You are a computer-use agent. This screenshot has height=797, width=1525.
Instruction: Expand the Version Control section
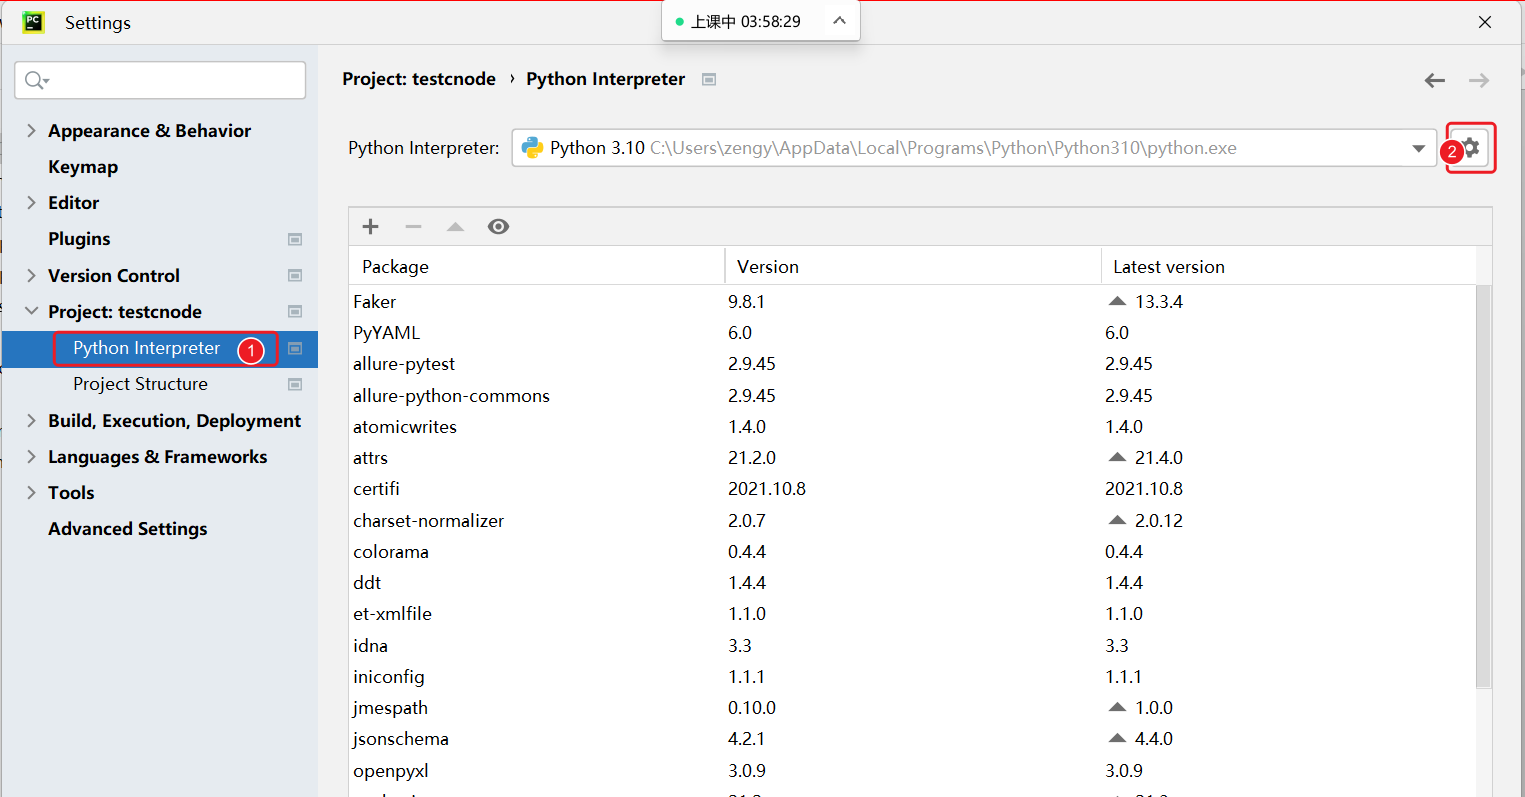[x=31, y=275]
